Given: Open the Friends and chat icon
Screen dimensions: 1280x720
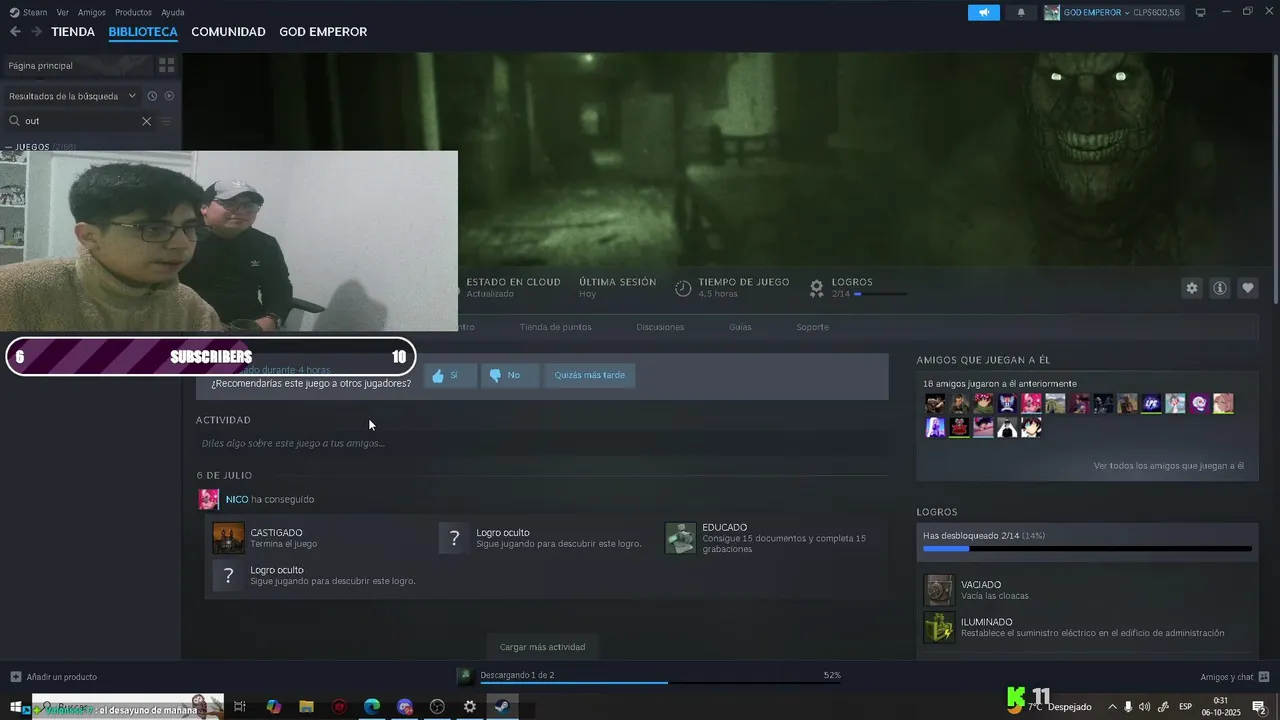Looking at the screenshot, I should pyautogui.click(x=1264, y=677).
